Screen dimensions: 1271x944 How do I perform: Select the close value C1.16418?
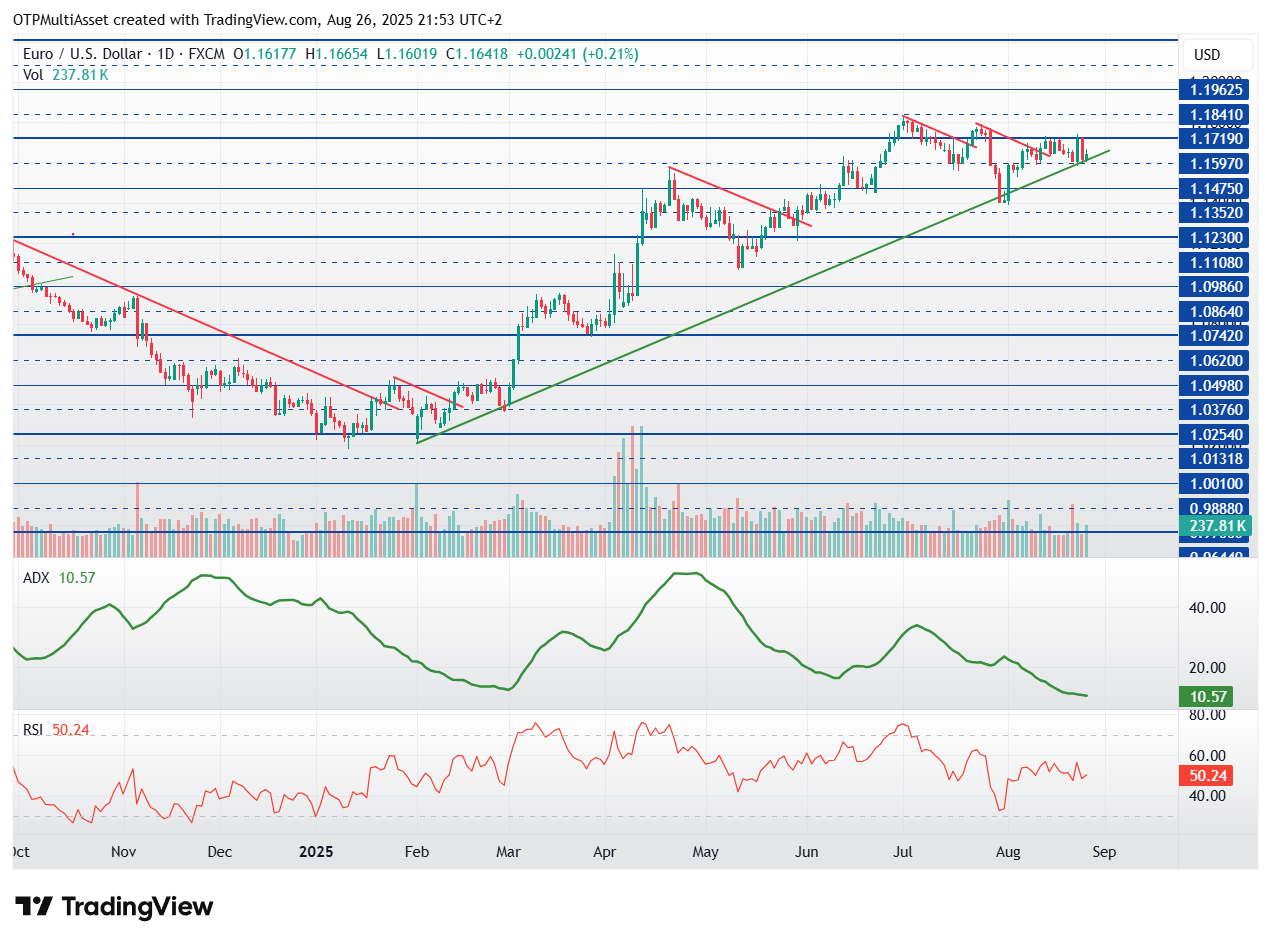tap(478, 53)
